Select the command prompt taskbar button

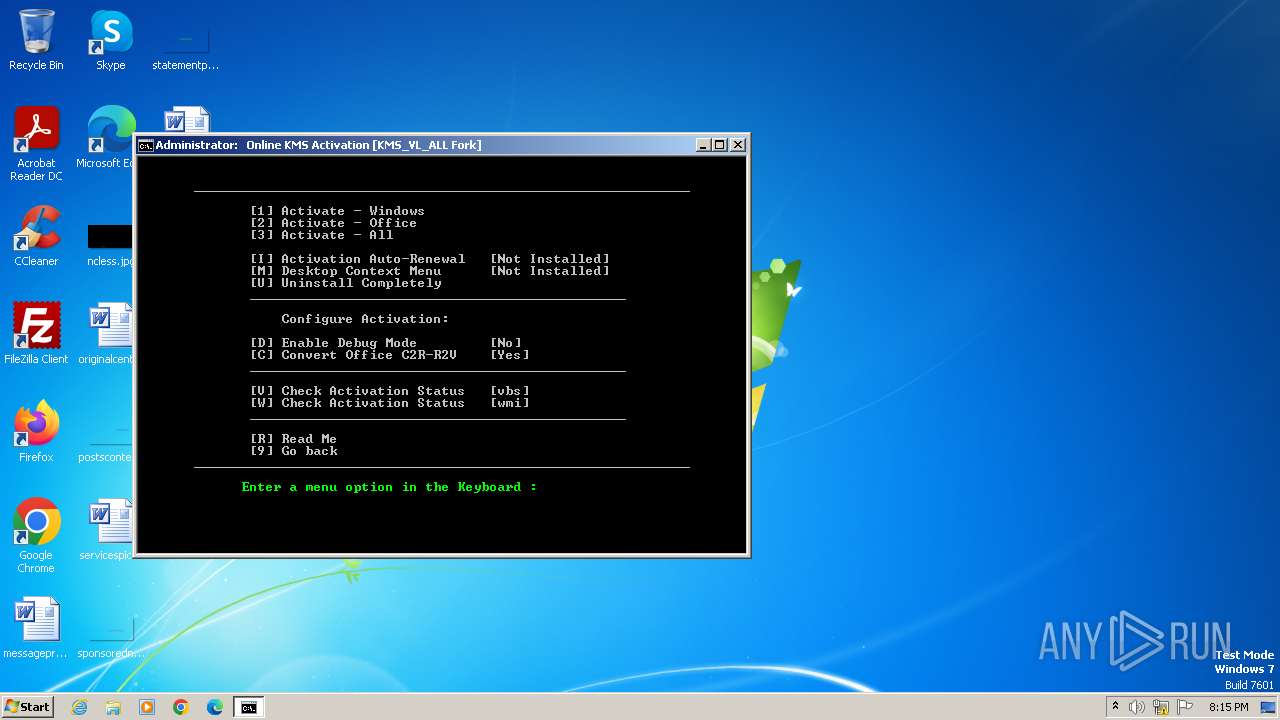248,707
